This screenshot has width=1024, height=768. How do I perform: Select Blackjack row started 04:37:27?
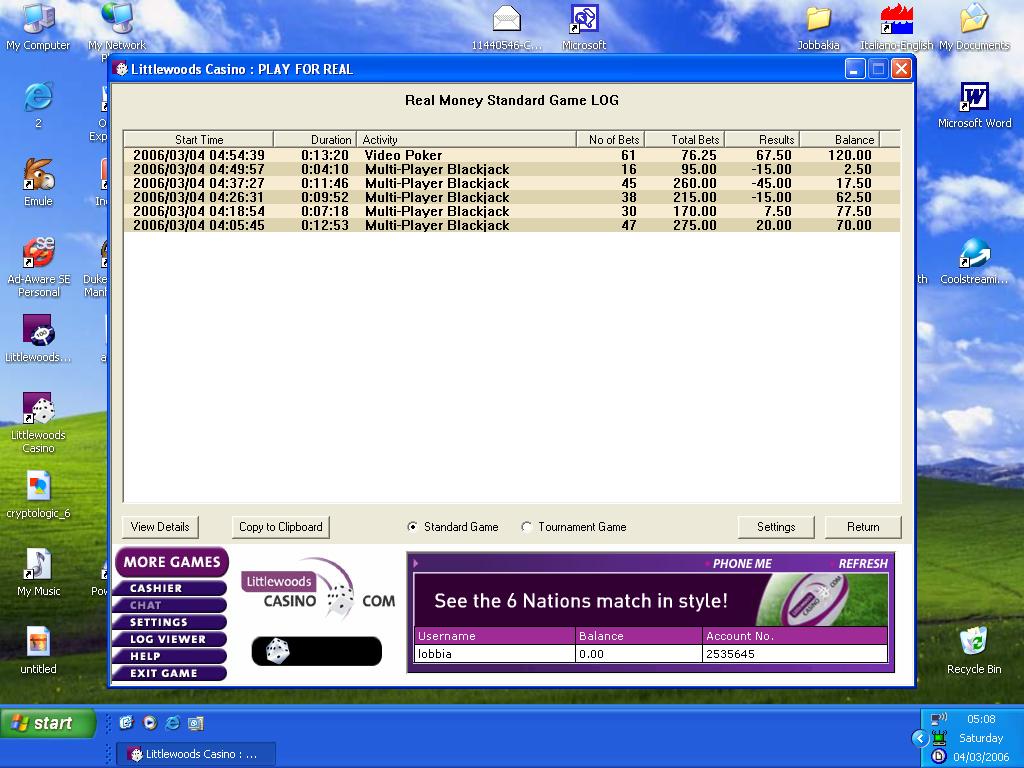pos(511,184)
